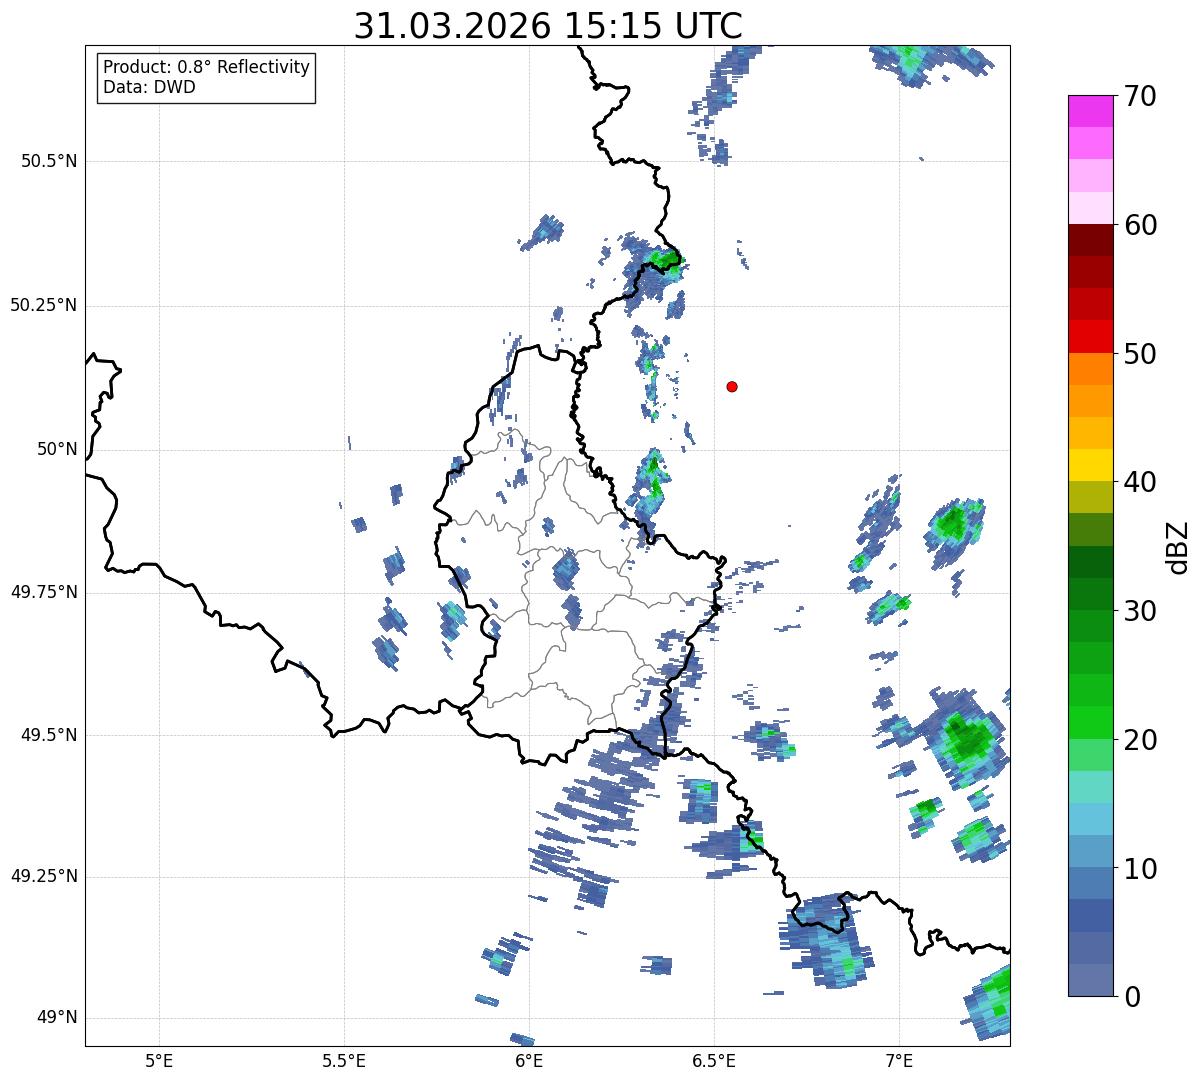Image resolution: width=1202 pixels, height=1081 pixels.
Task: Click the 'Data: DWD' text
Action: [x=149, y=87]
